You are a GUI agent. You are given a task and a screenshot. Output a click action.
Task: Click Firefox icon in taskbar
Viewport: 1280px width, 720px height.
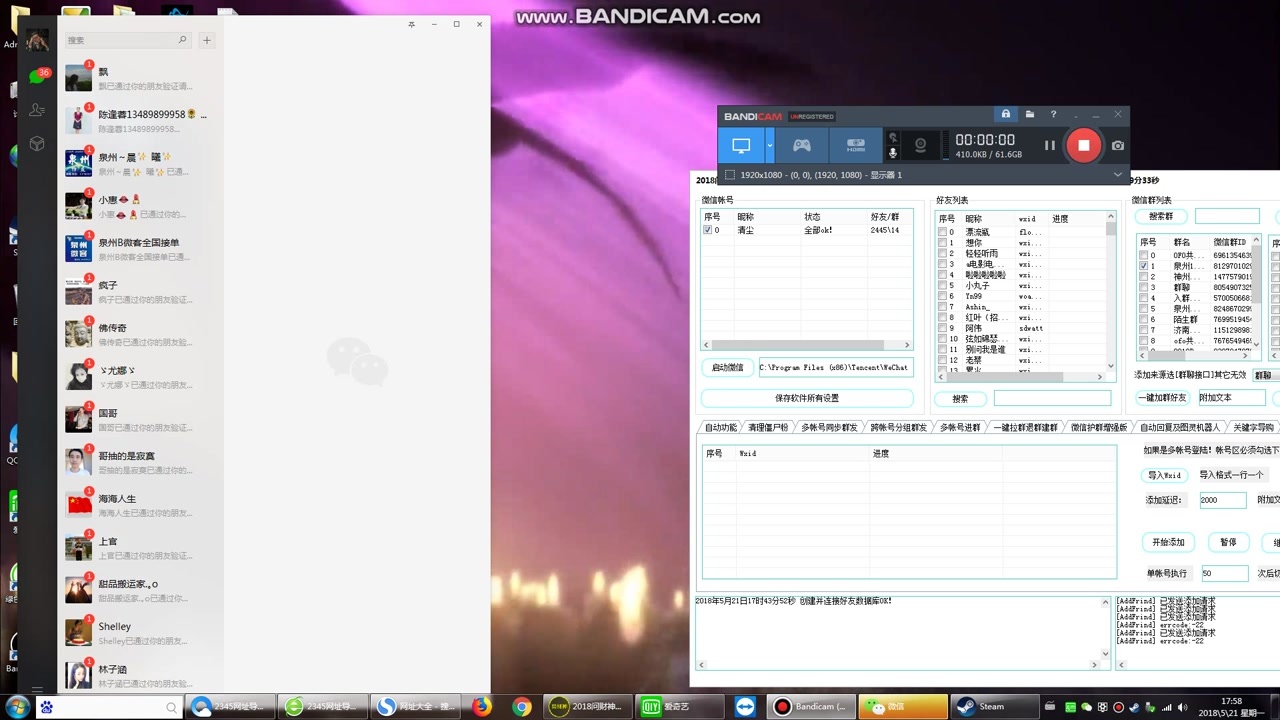pos(482,707)
